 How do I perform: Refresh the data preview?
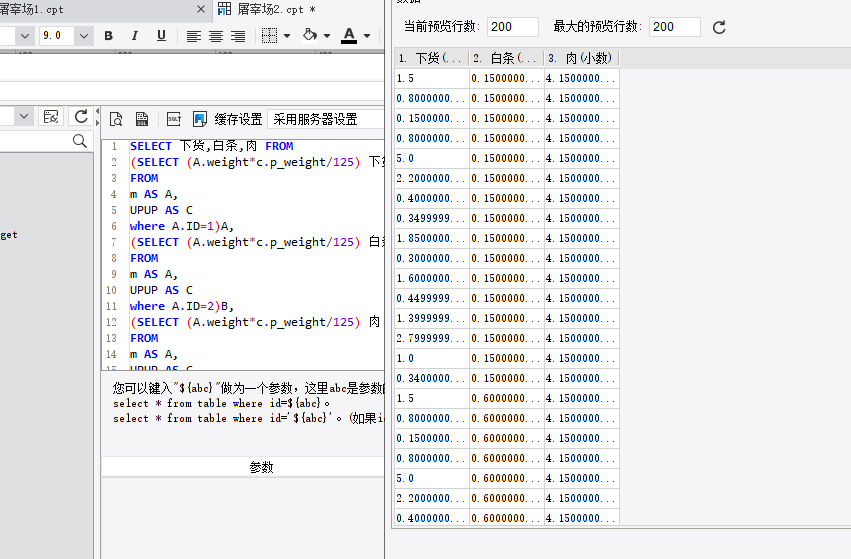coord(719,27)
